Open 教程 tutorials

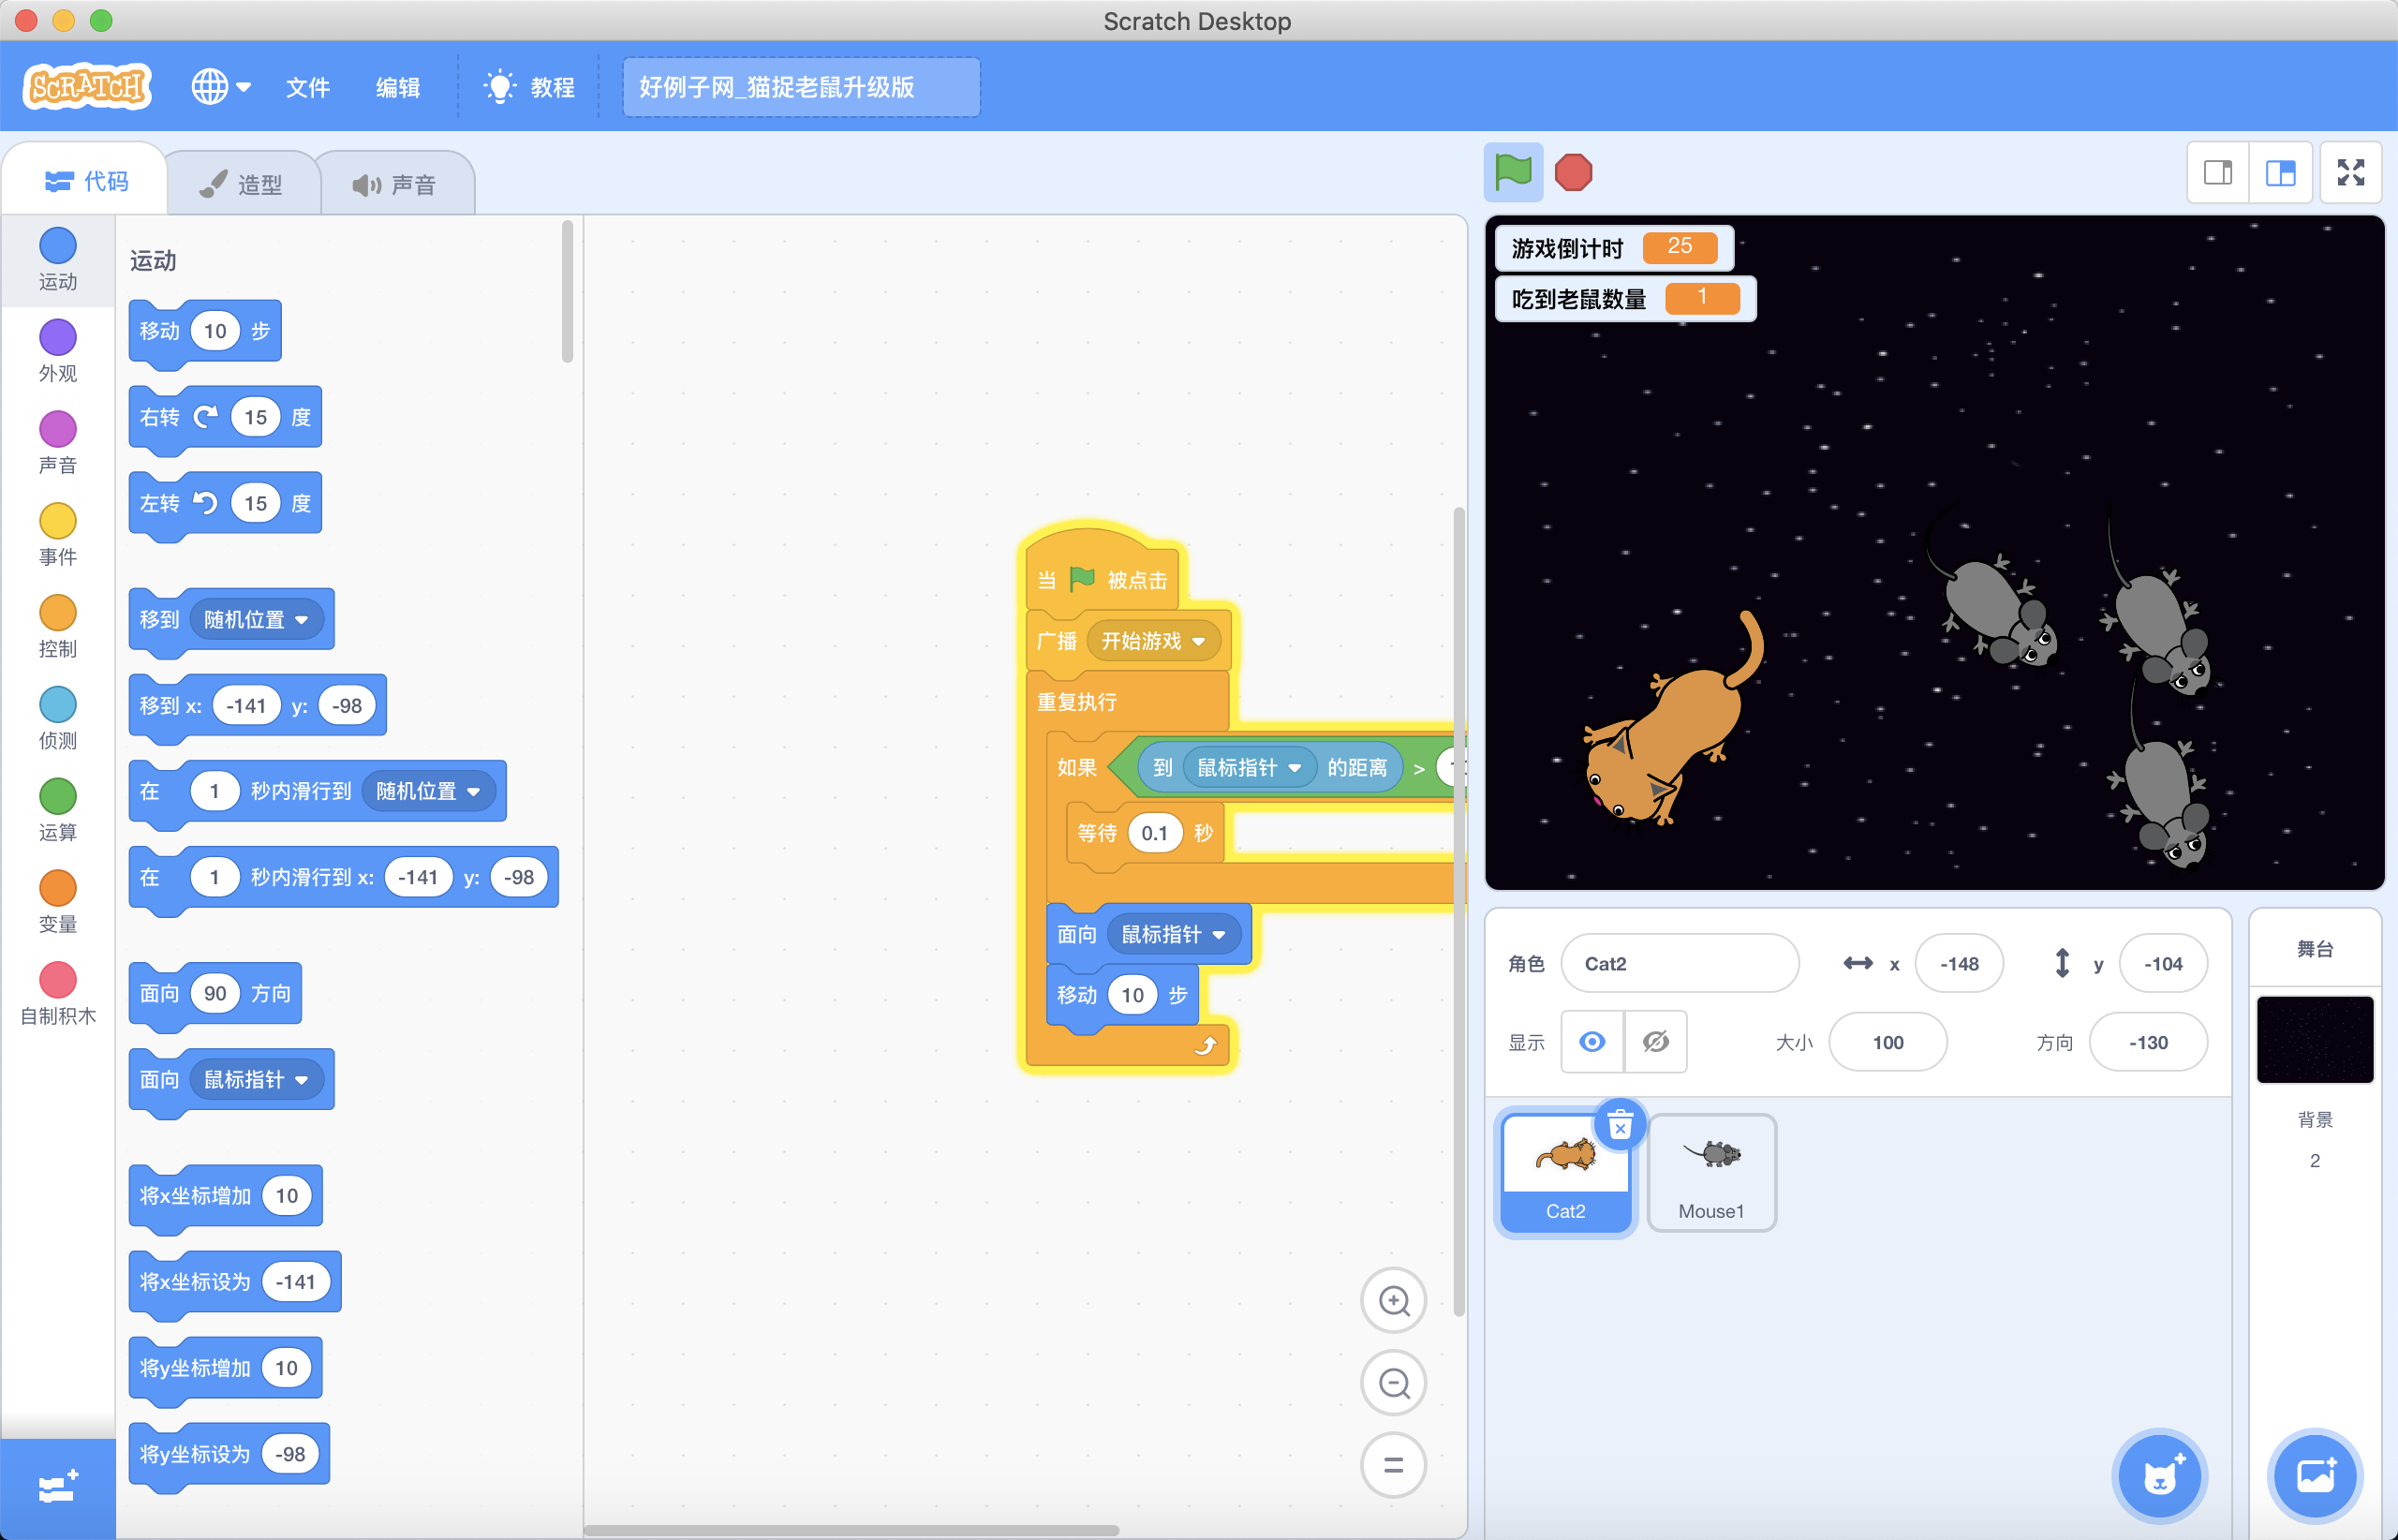pos(529,87)
